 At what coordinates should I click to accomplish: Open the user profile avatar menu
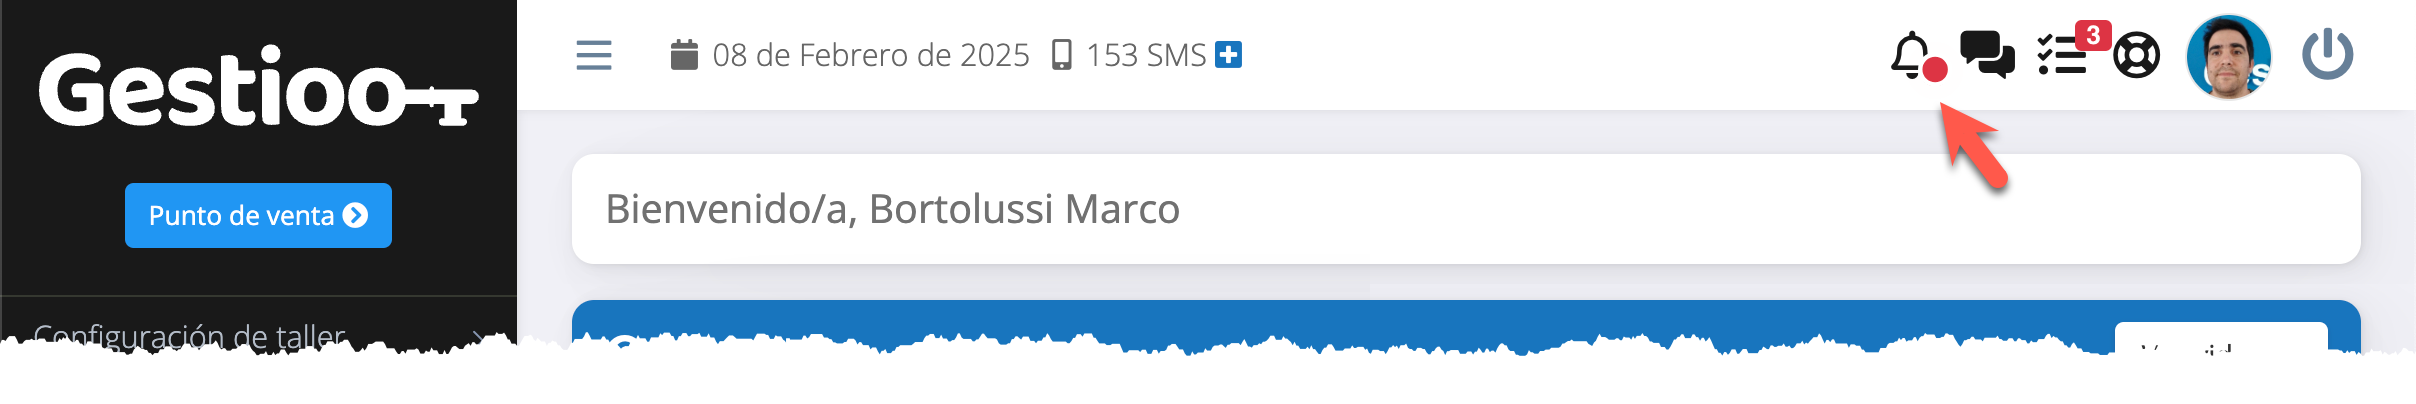pos(2229,57)
